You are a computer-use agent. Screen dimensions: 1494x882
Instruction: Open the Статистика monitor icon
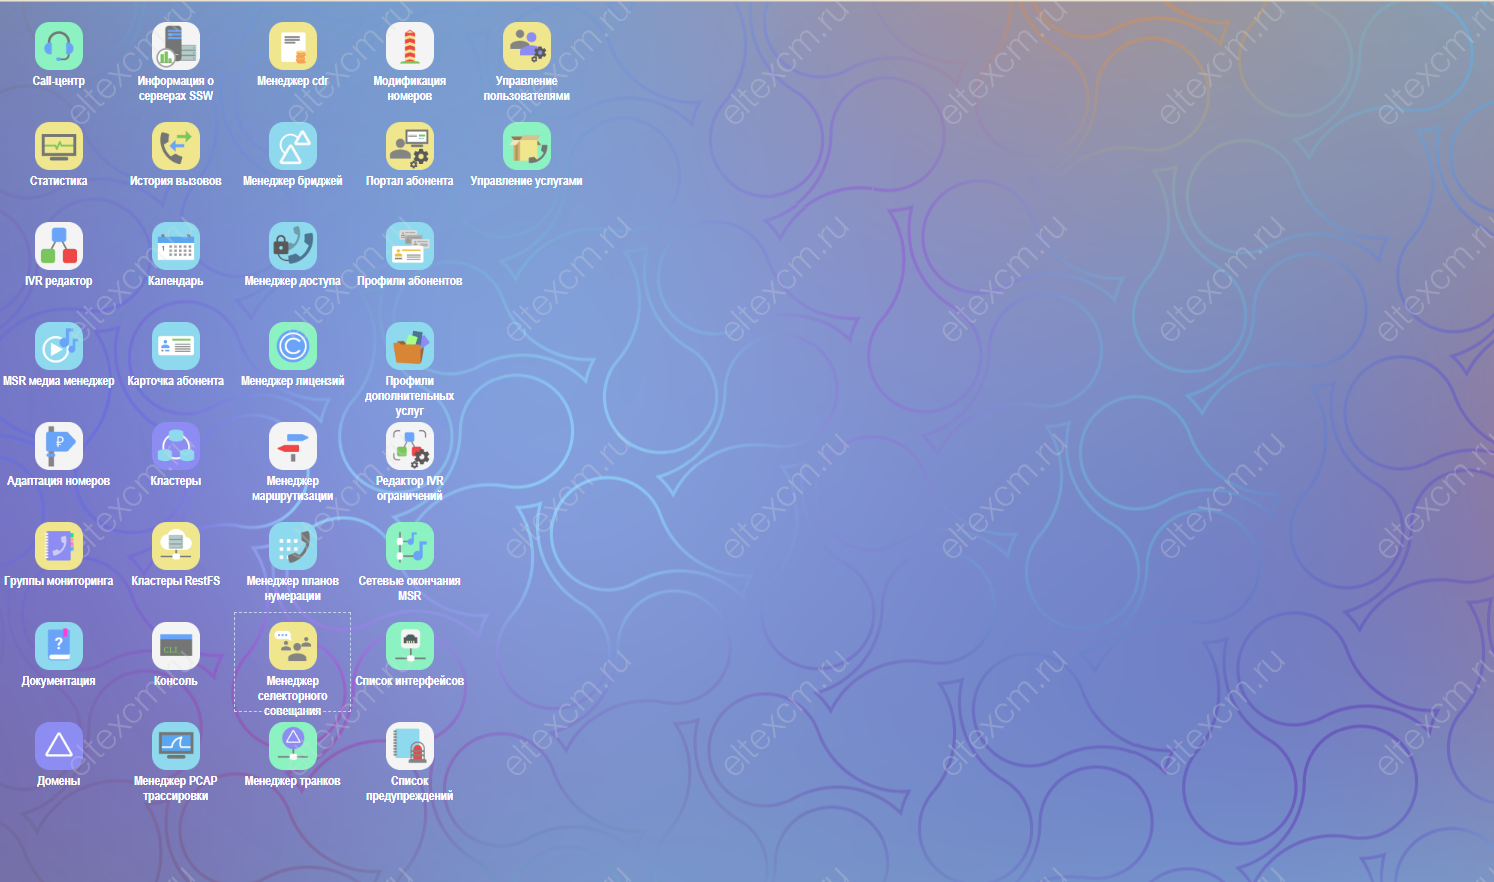tap(59, 146)
